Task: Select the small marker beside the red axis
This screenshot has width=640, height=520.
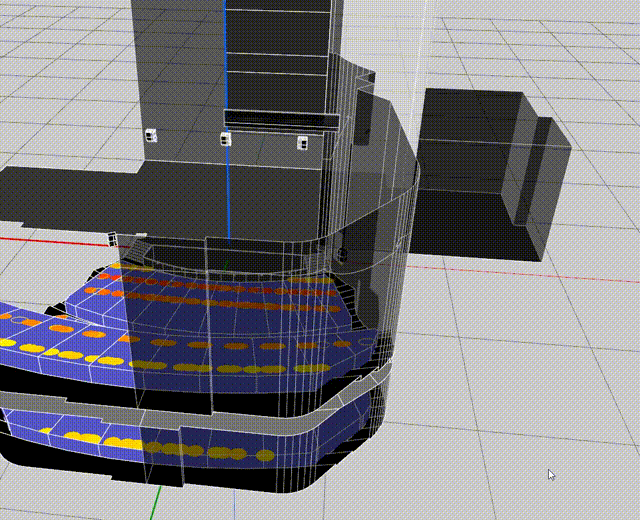Action: [x=113, y=238]
